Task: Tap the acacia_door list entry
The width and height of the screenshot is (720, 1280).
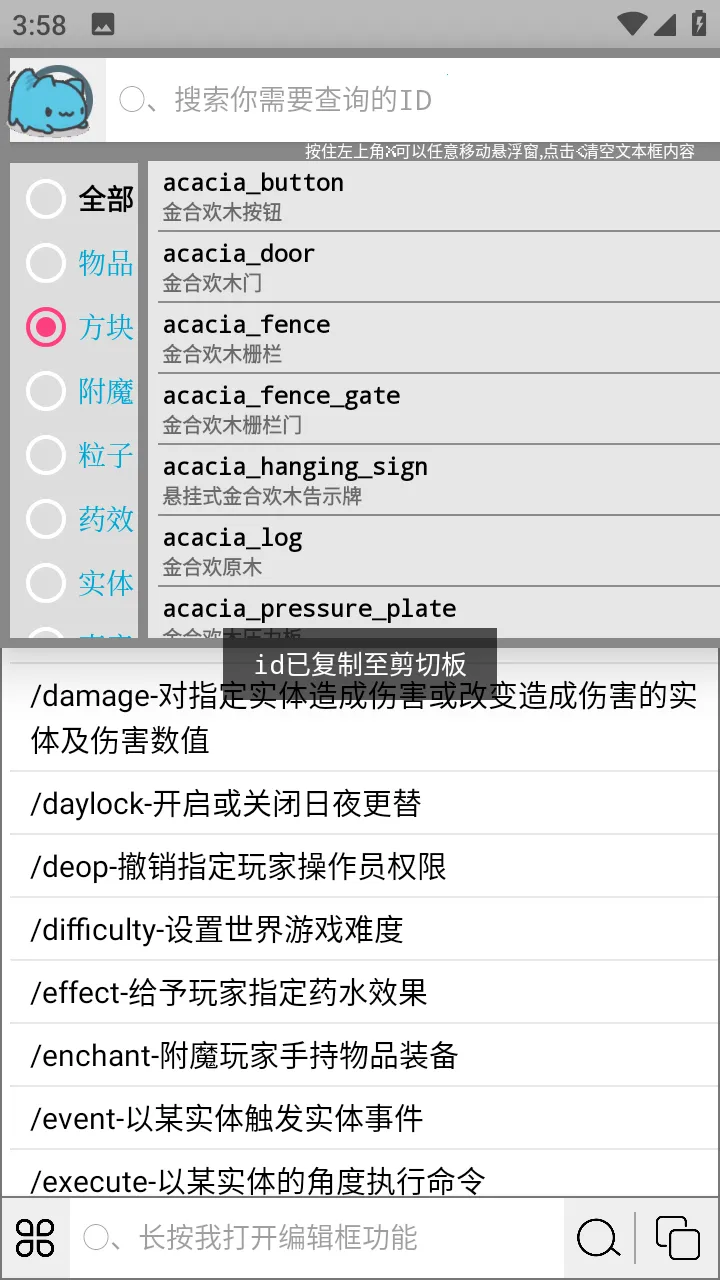Action: (438, 267)
